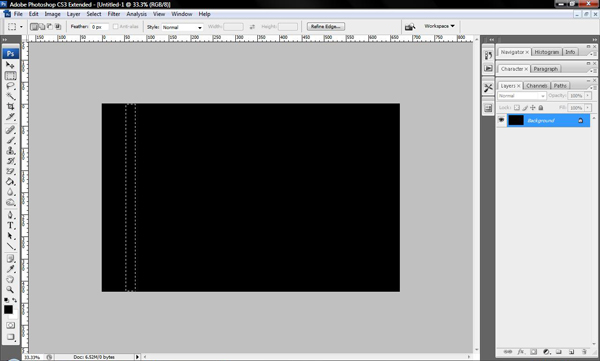Select the Dodge tool
The image size is (600, 361).
10,202
